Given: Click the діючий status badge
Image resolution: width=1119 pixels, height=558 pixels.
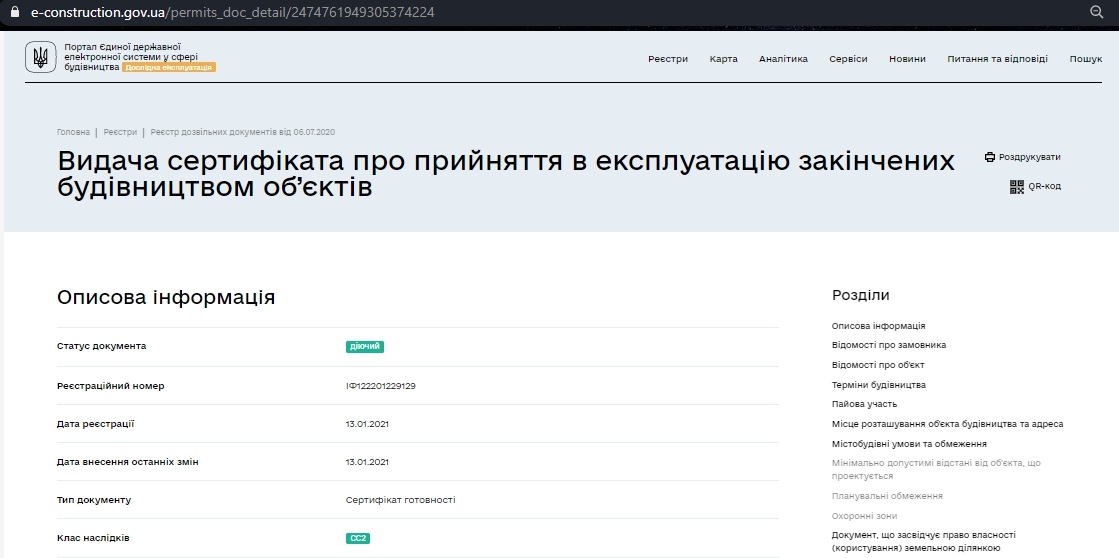Looking at the screenshot, I should click(x=365, y=347).
